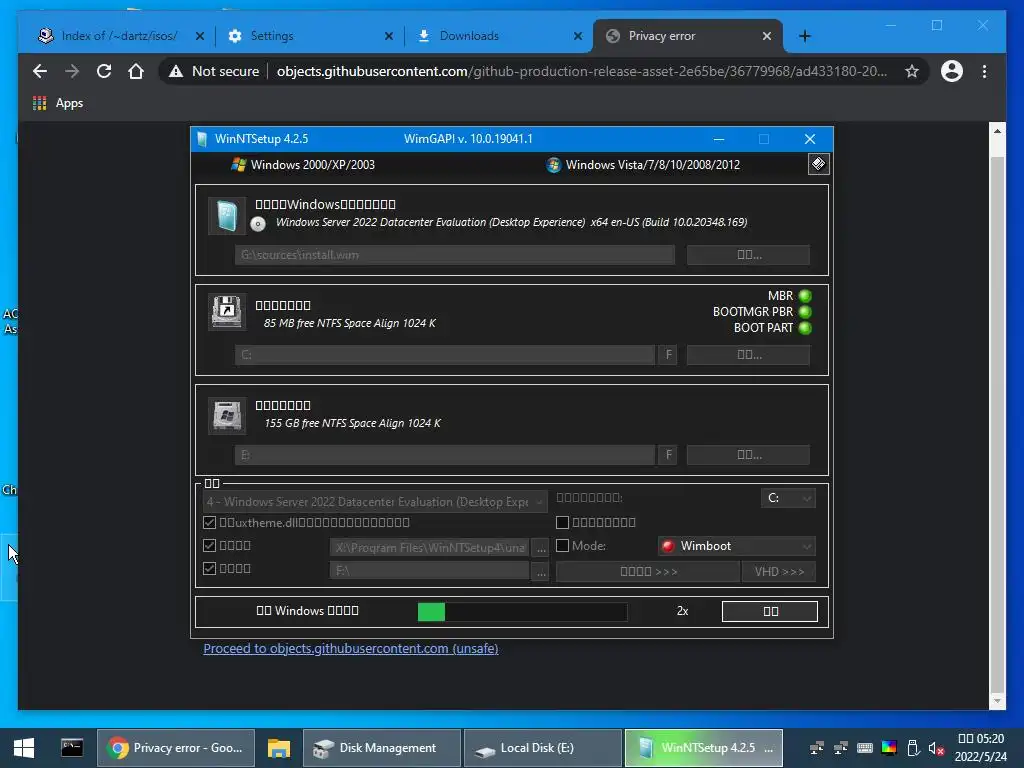Image resolution: width=1024 pixels, height=768 pixels.
Task: Click the BOOTMGR PBR green status light
Action: coord(805,312)
